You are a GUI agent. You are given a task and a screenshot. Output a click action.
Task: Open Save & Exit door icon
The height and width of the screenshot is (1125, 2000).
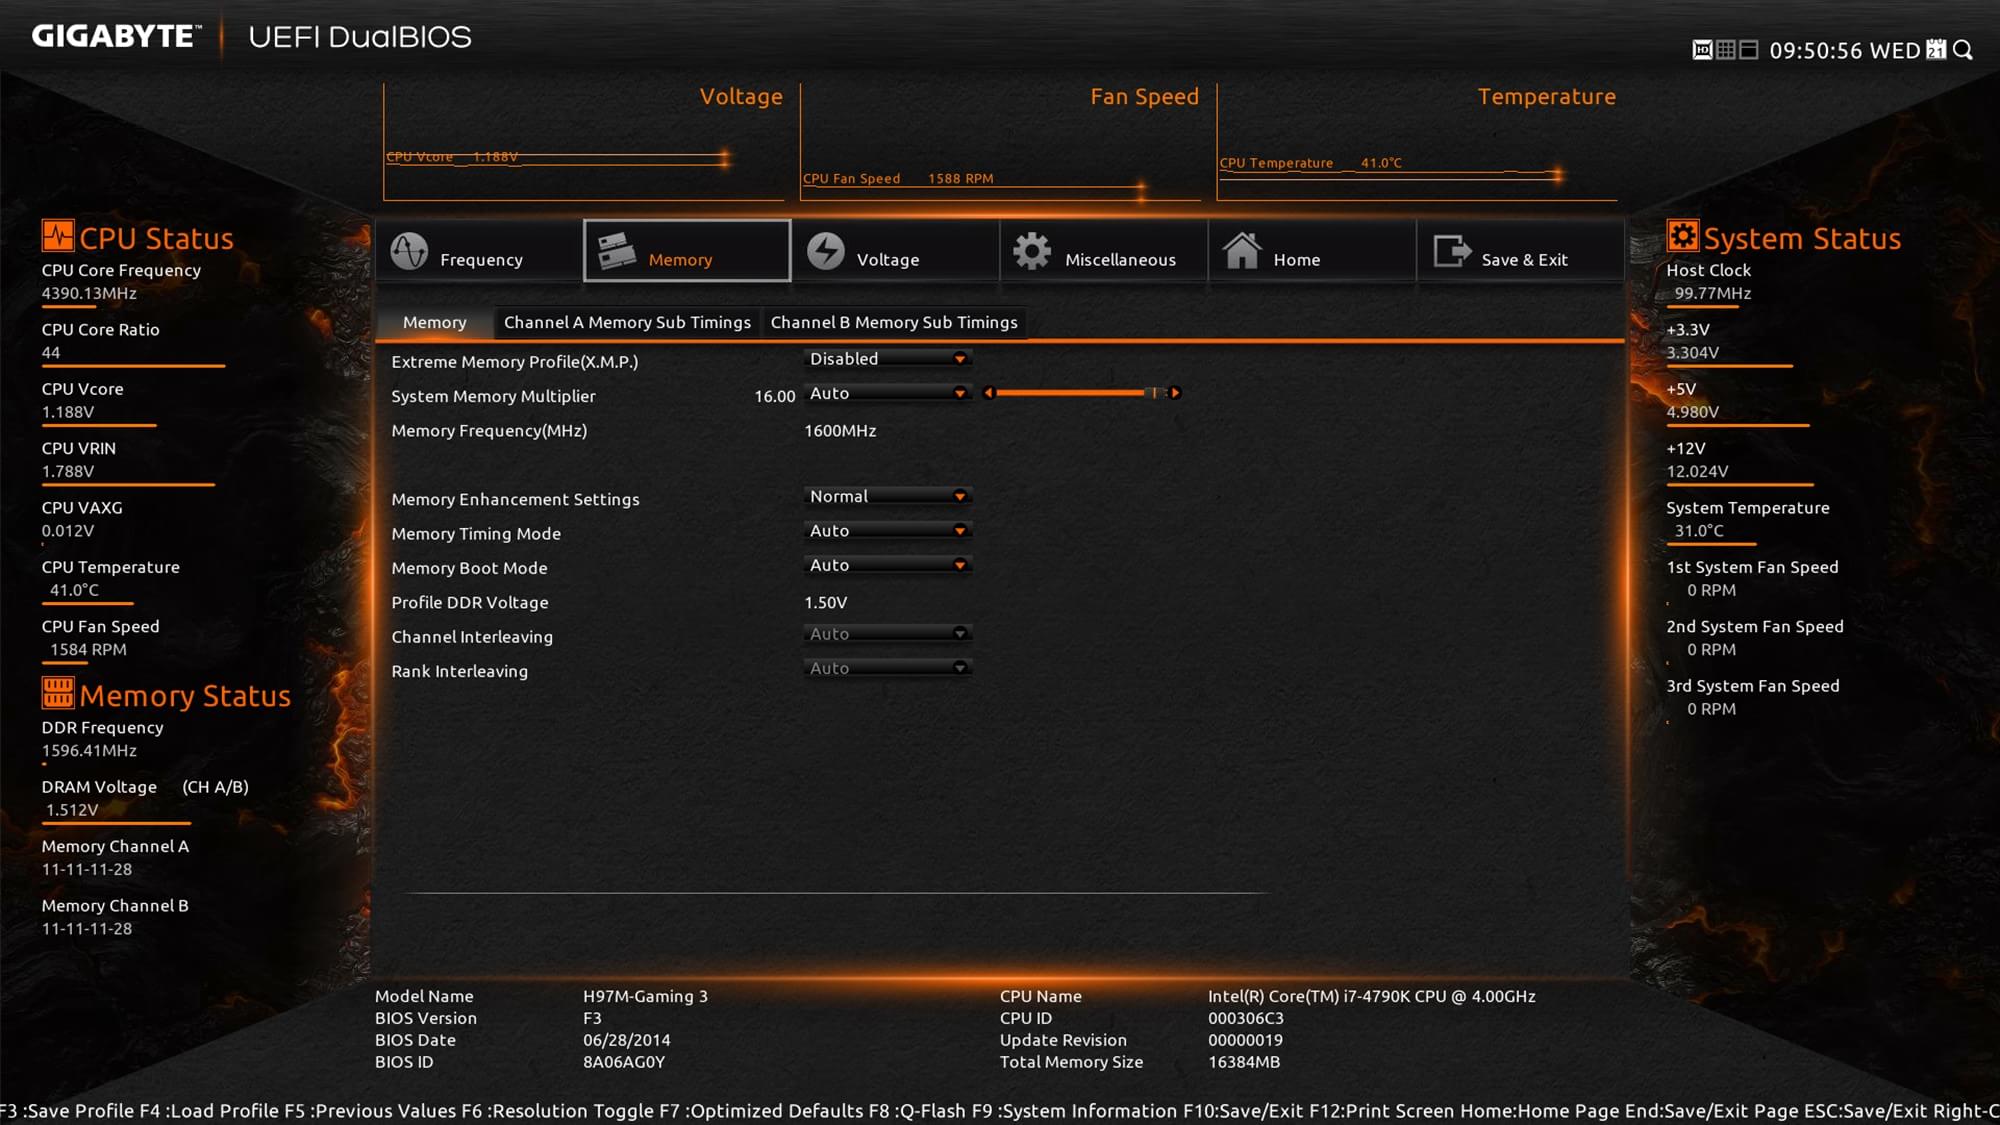(1452, 251)
